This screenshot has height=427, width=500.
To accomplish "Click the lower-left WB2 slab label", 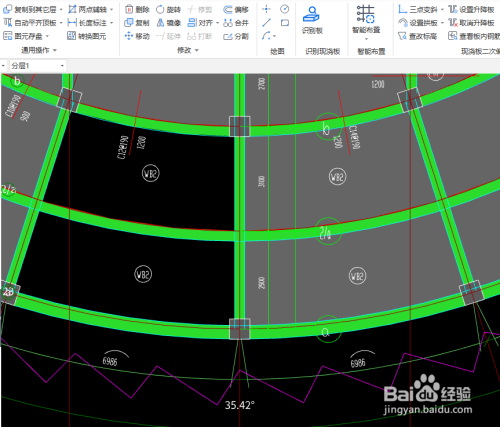I will (143, 274).
